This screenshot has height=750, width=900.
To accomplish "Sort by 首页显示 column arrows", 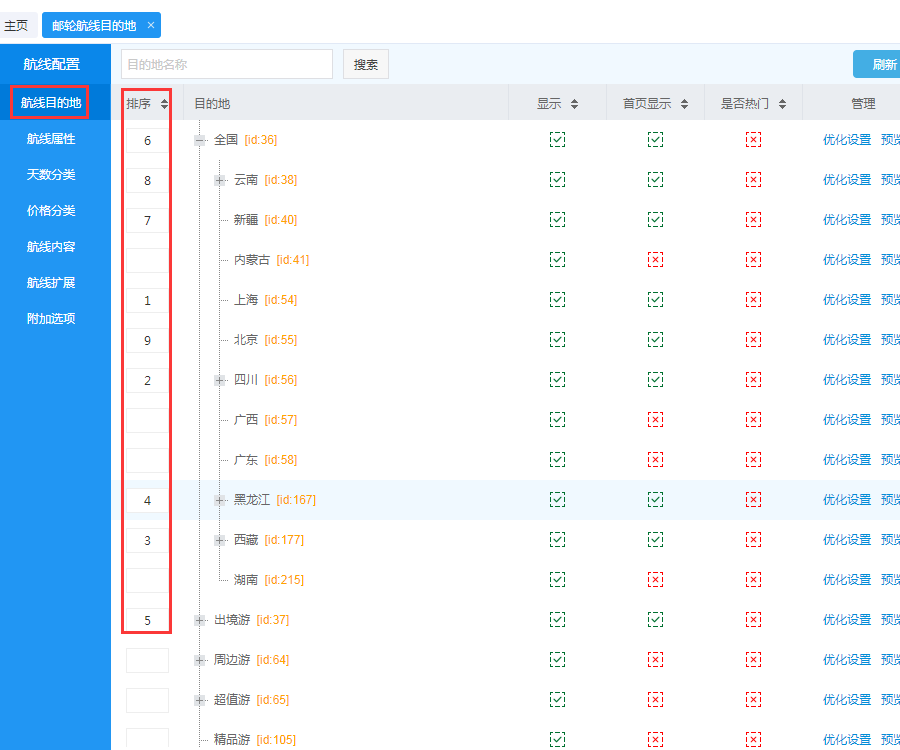I will click(684, 104).
